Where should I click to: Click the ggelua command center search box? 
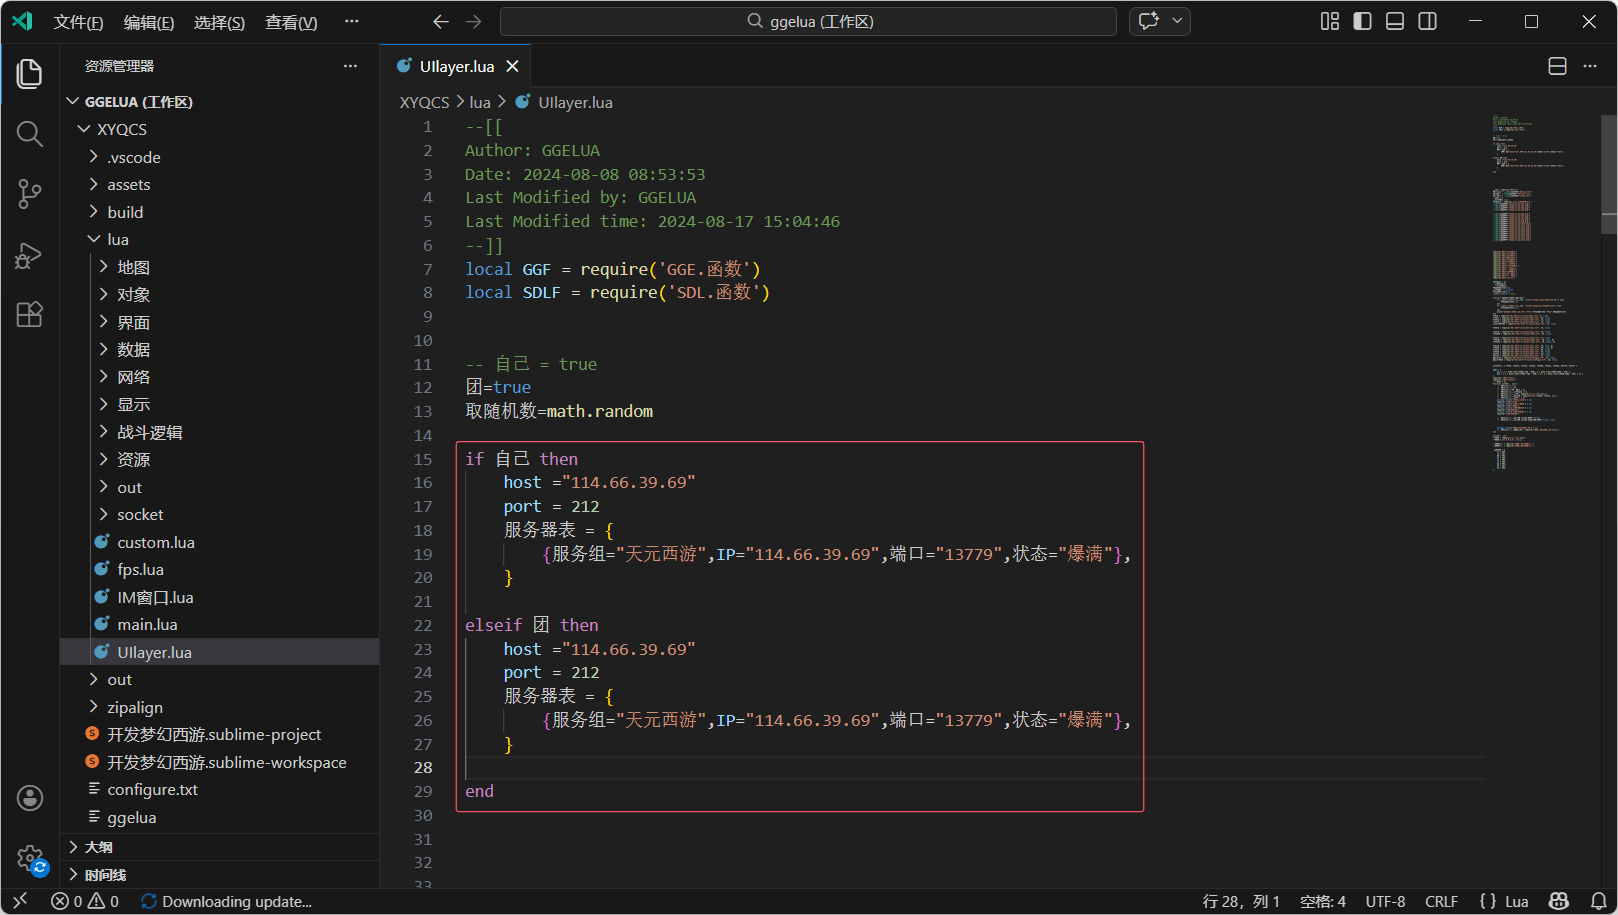(808, 21)
